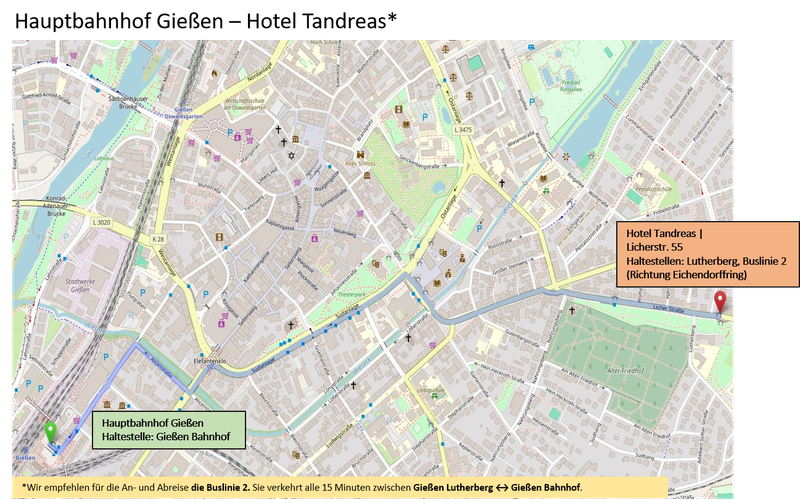Image resolution: width=800 pixels, height=500 pixels.
Task: Click the Elefantenklo label
Action: (210, 361)
